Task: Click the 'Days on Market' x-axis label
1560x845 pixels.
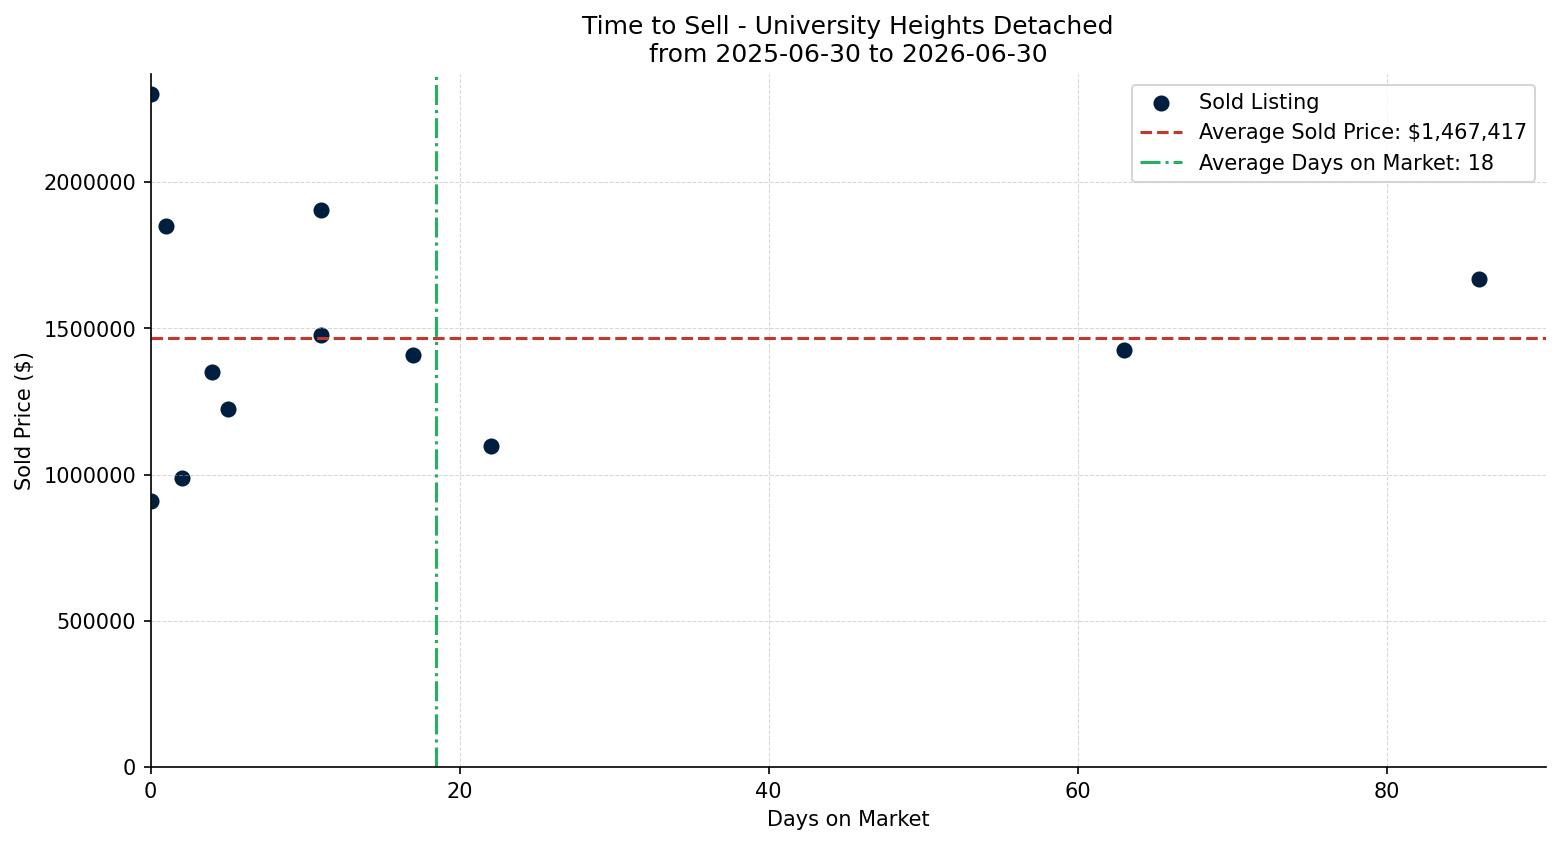Action: 848,819
